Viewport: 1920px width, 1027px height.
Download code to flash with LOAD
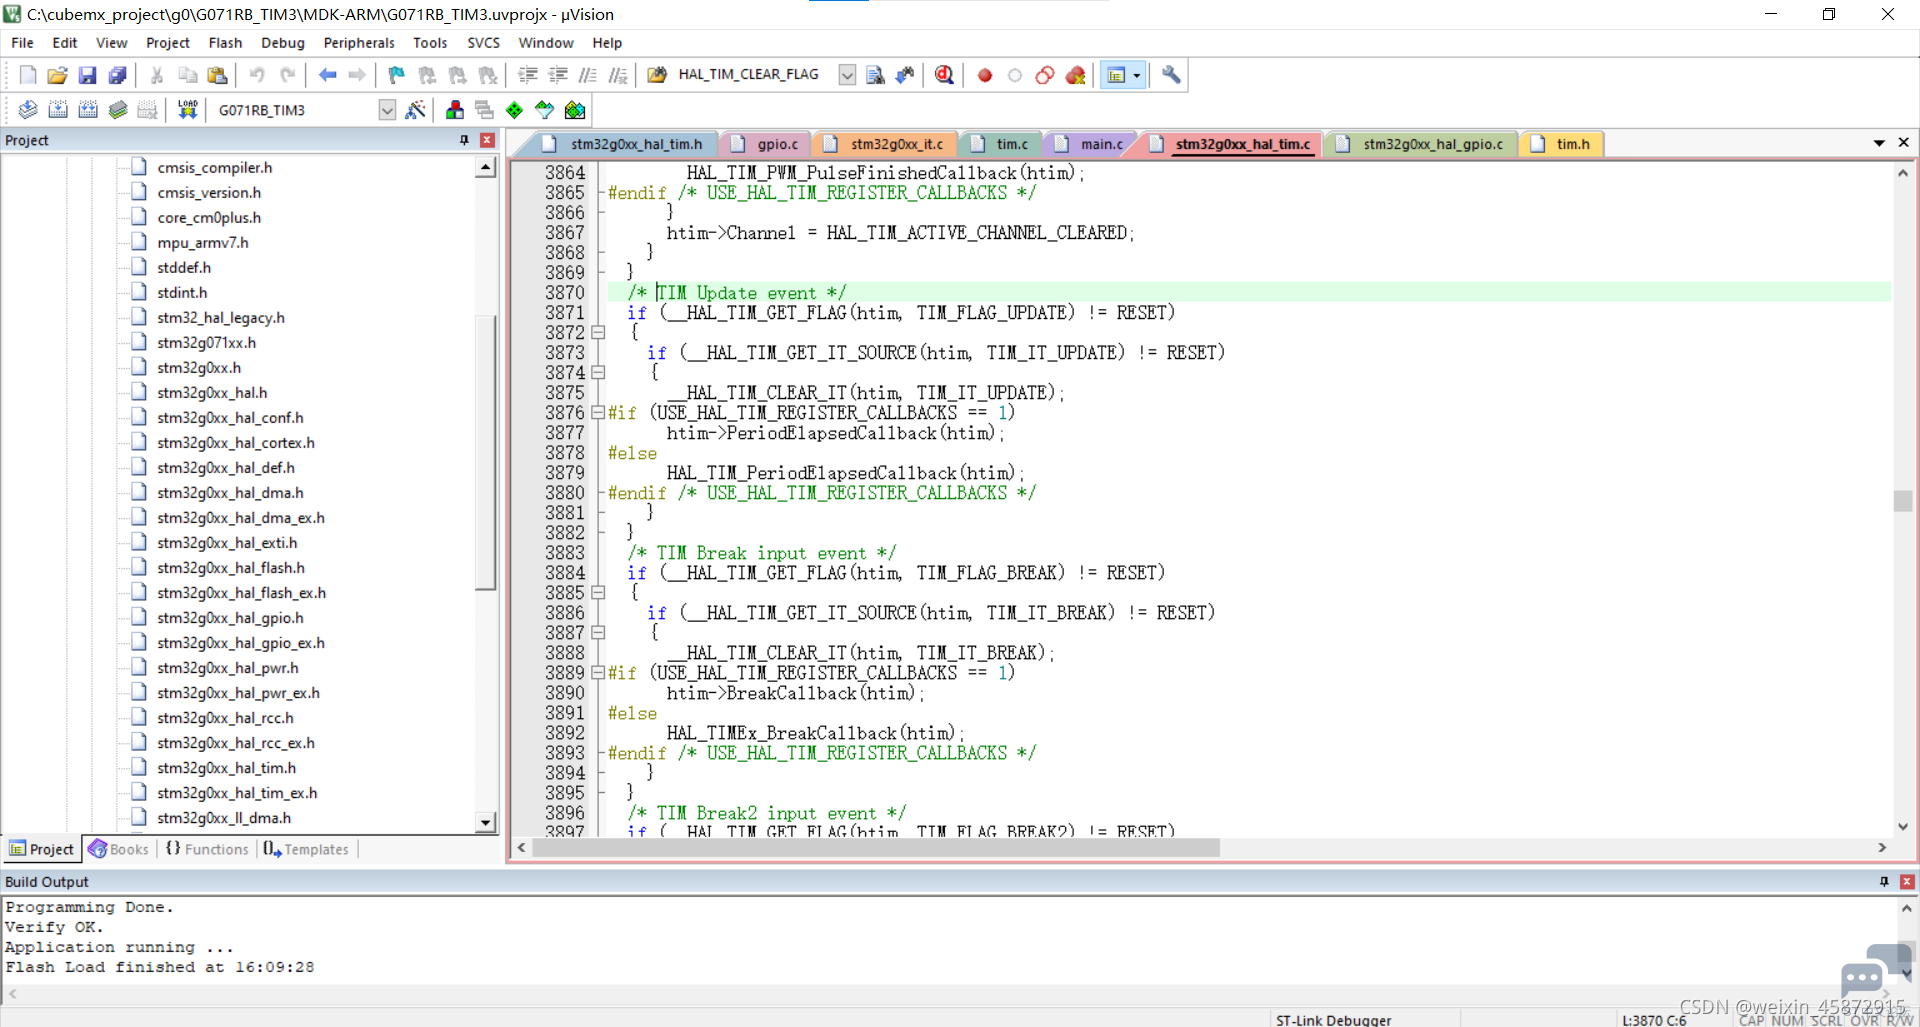pyautogui.click(x=187, y=110)
